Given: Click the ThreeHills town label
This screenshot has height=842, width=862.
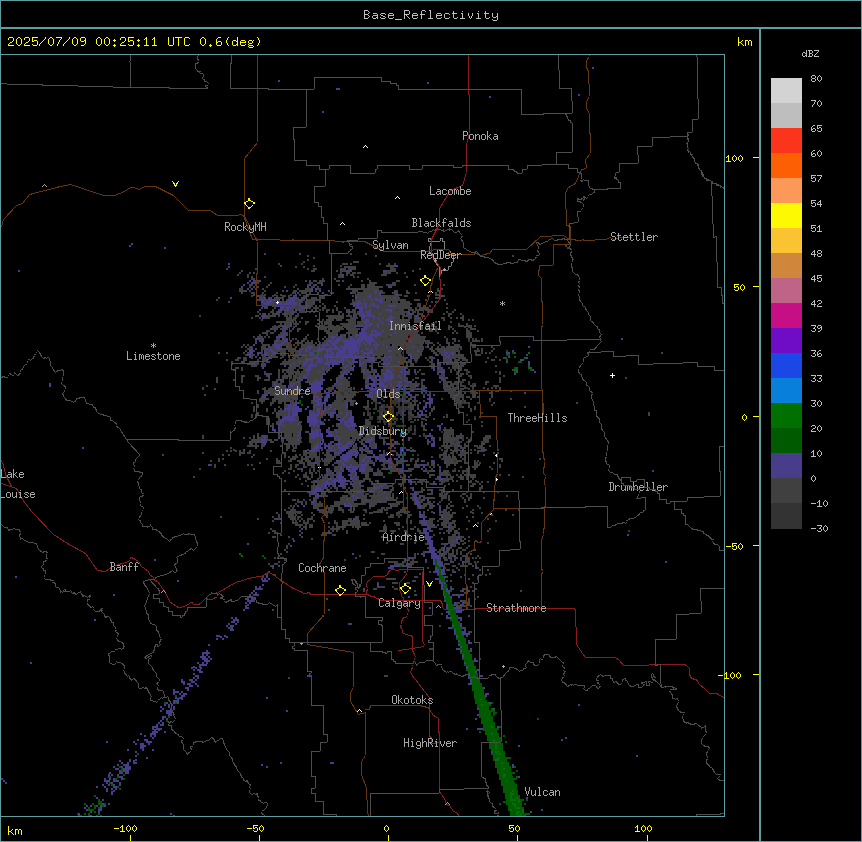Looking at the screenshot, I should click(x=537, y=418).
